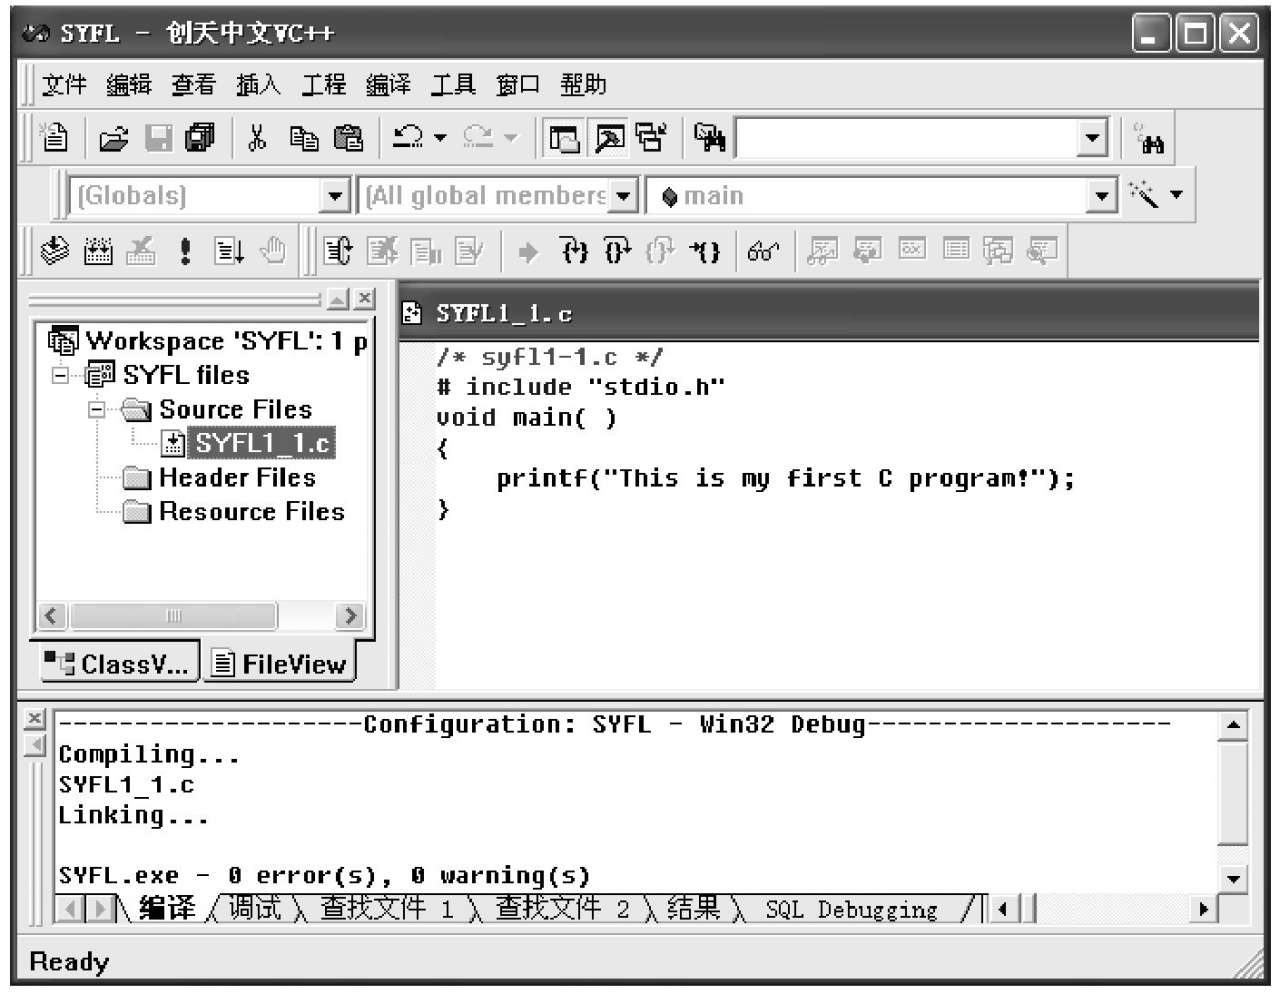Click the Find in Files icon
The image size is (1280, 994).
[x=709, y=138]
